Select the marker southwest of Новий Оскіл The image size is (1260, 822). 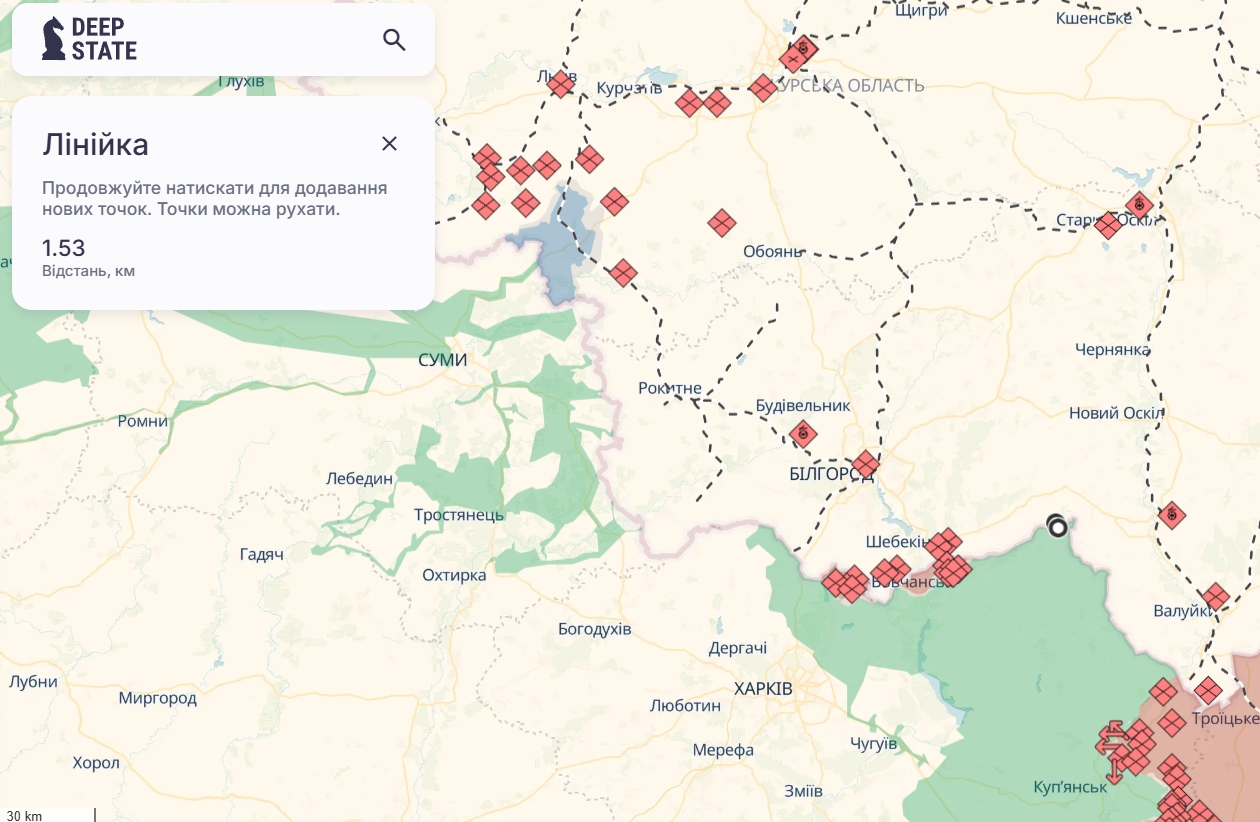(x=1171, y=515)
